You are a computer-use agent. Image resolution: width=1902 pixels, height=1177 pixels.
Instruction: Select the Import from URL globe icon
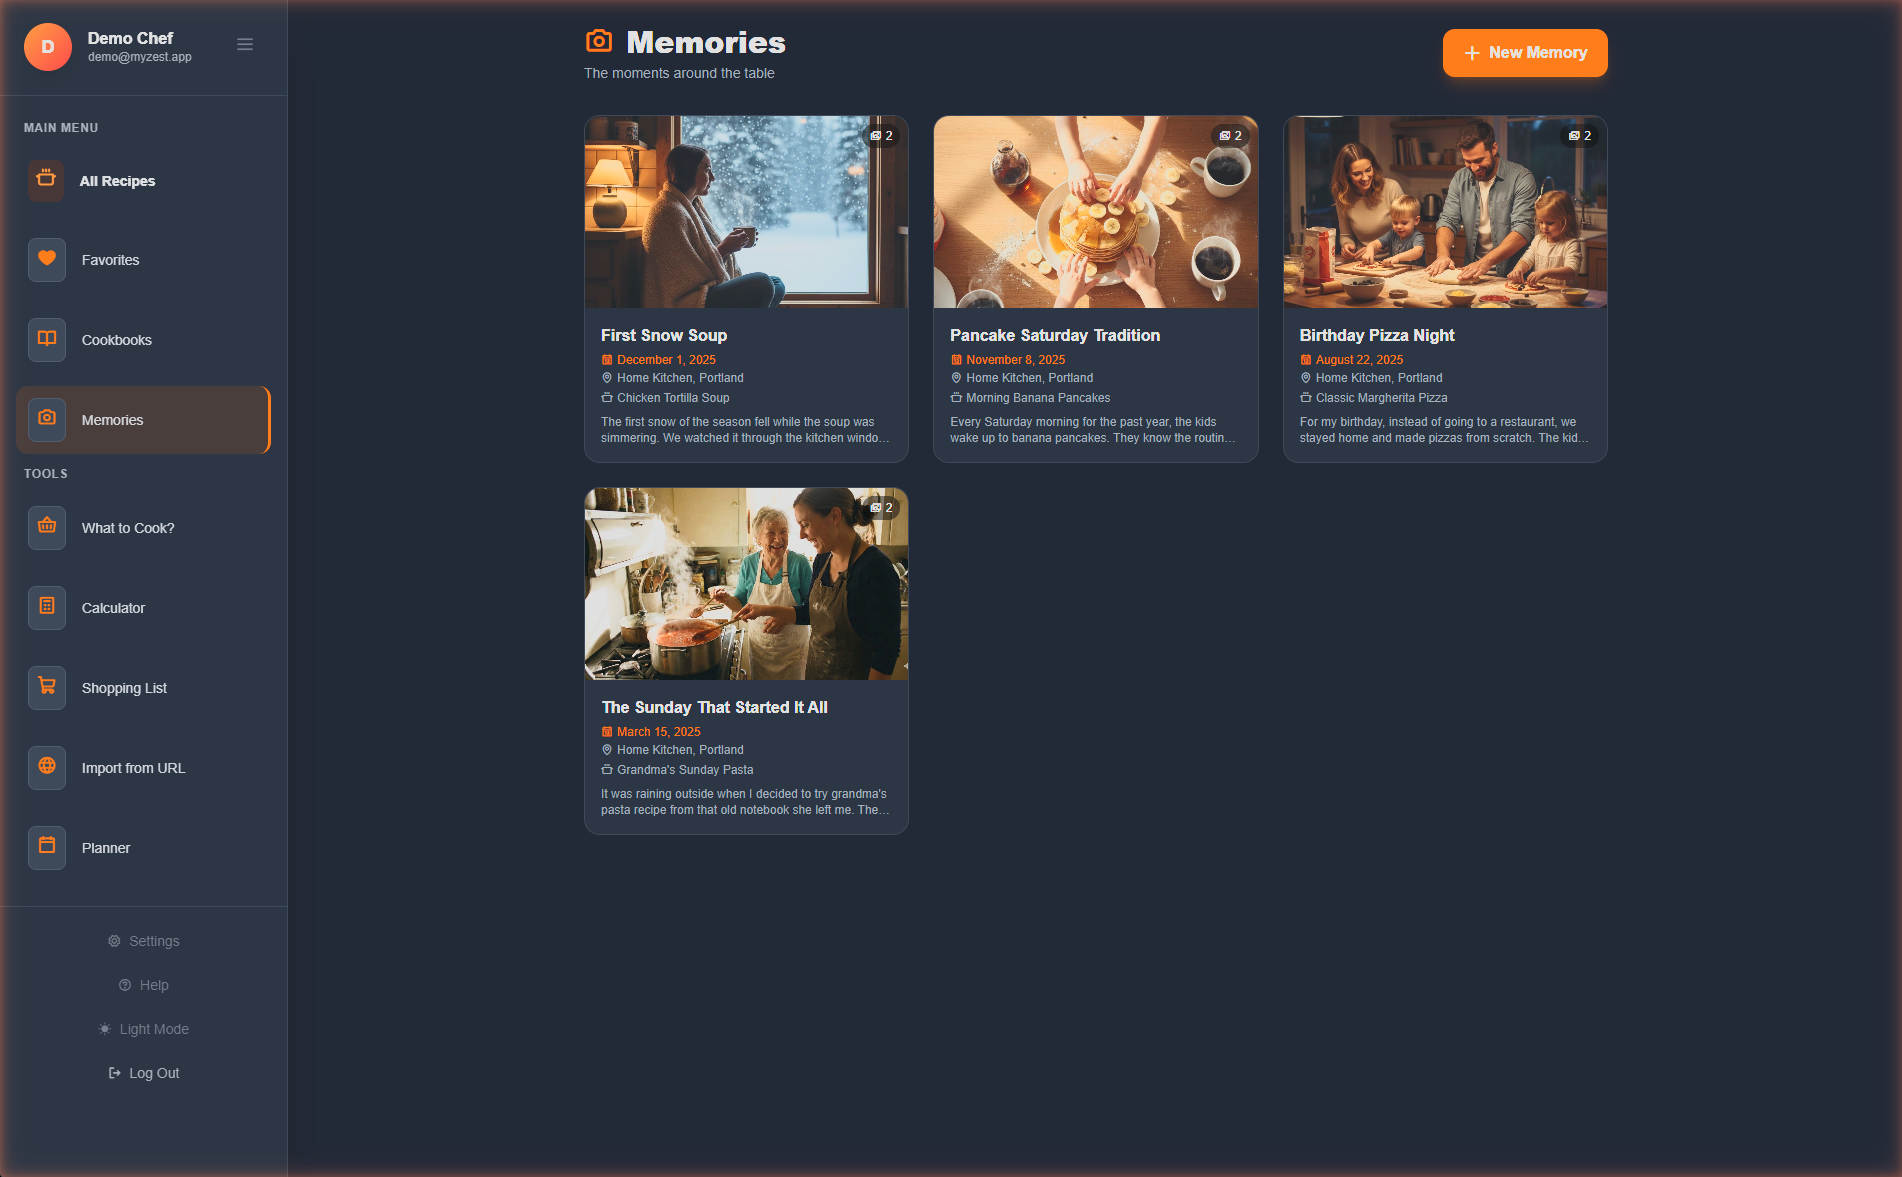point(46,767)
